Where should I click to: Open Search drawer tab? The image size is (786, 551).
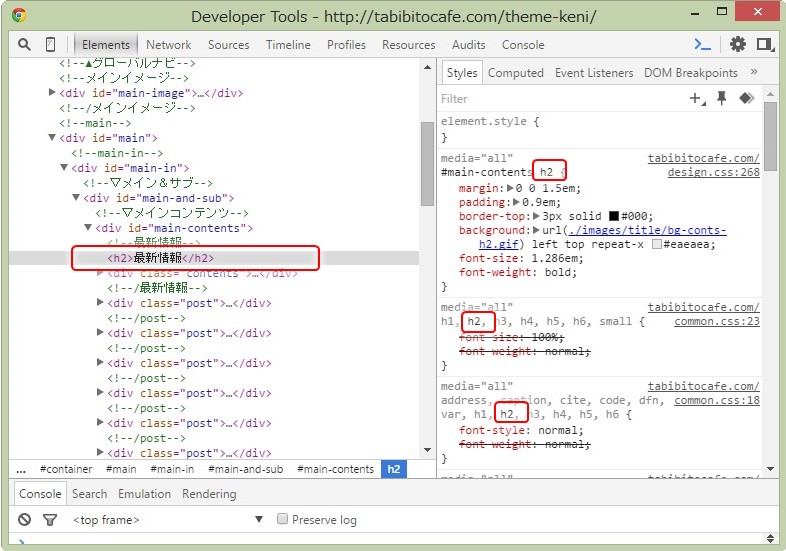89,494
